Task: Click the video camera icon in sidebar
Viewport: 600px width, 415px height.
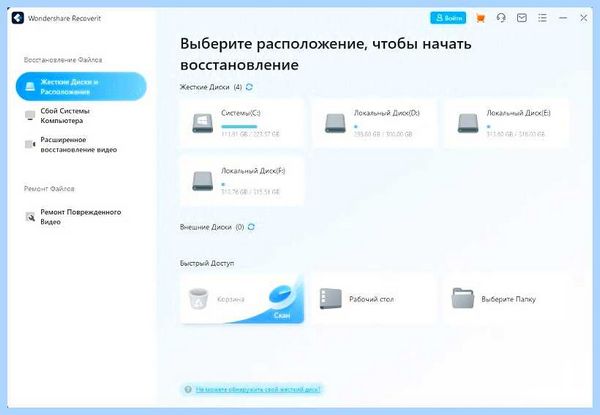Action: pos(30,144)
